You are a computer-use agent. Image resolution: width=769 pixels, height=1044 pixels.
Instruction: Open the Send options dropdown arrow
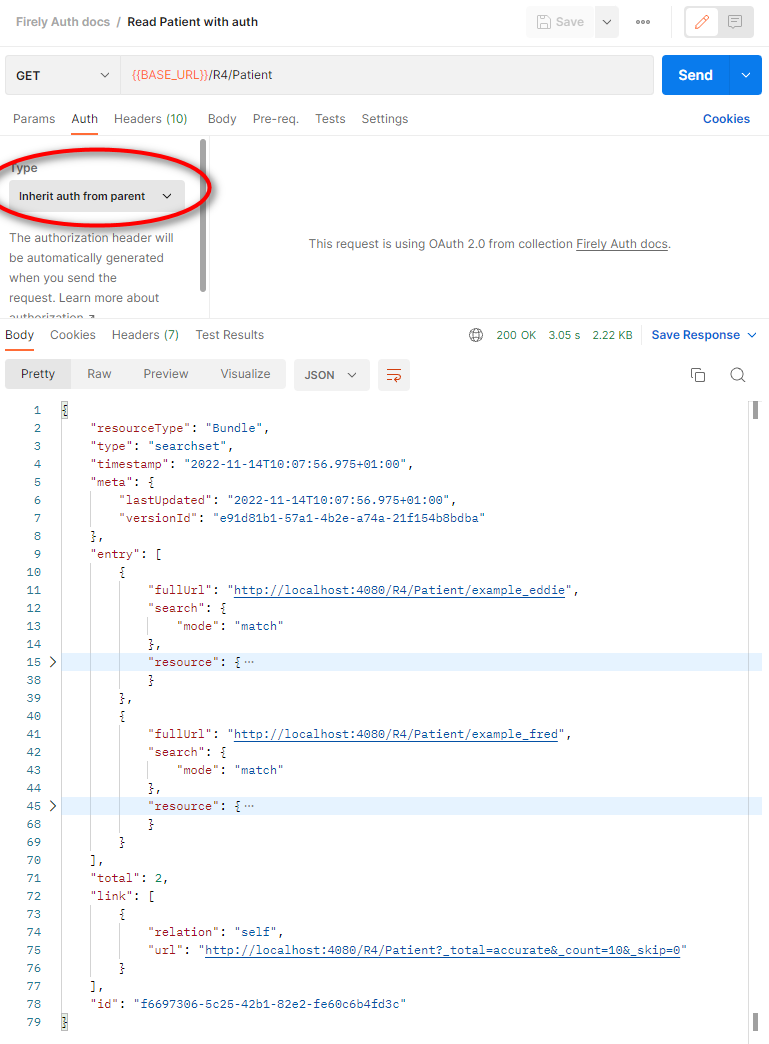point(746,75)
